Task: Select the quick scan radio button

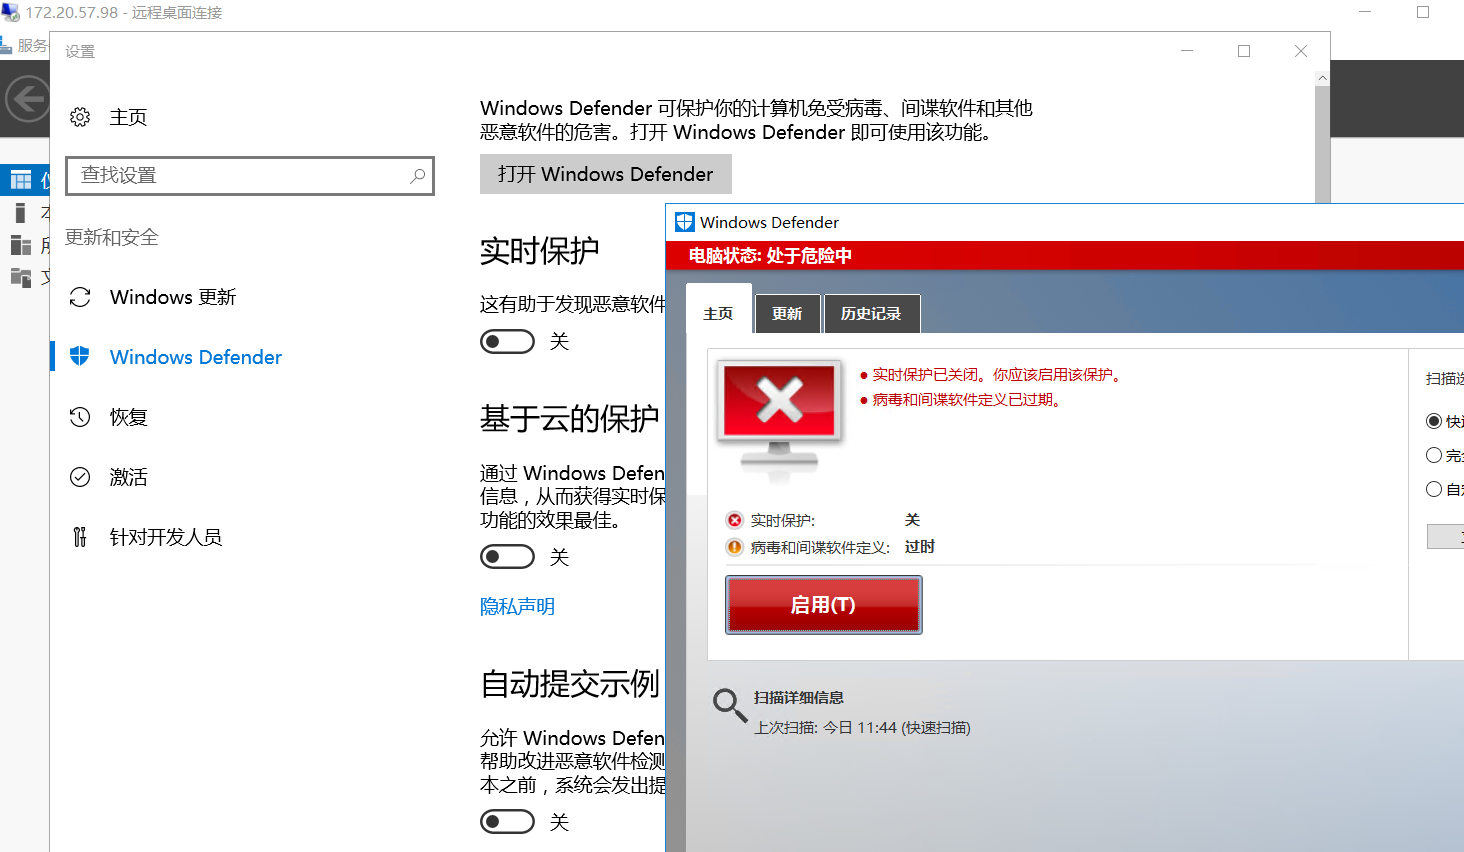Action: point(1434,421)
